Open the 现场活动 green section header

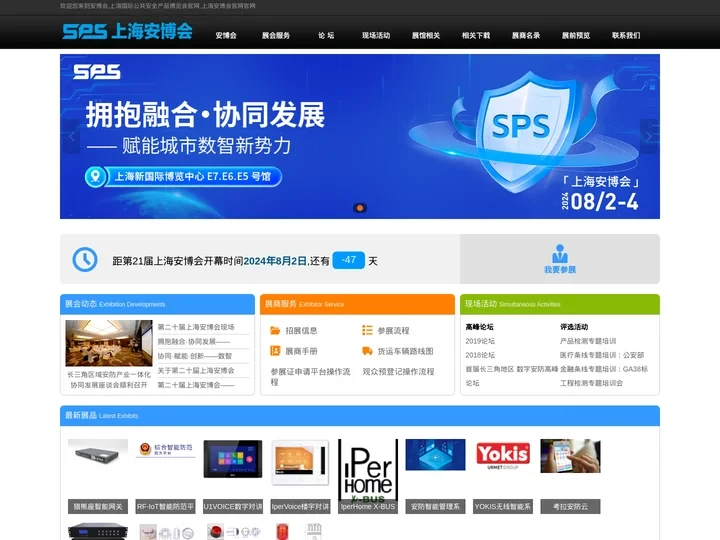coord(560,304)
